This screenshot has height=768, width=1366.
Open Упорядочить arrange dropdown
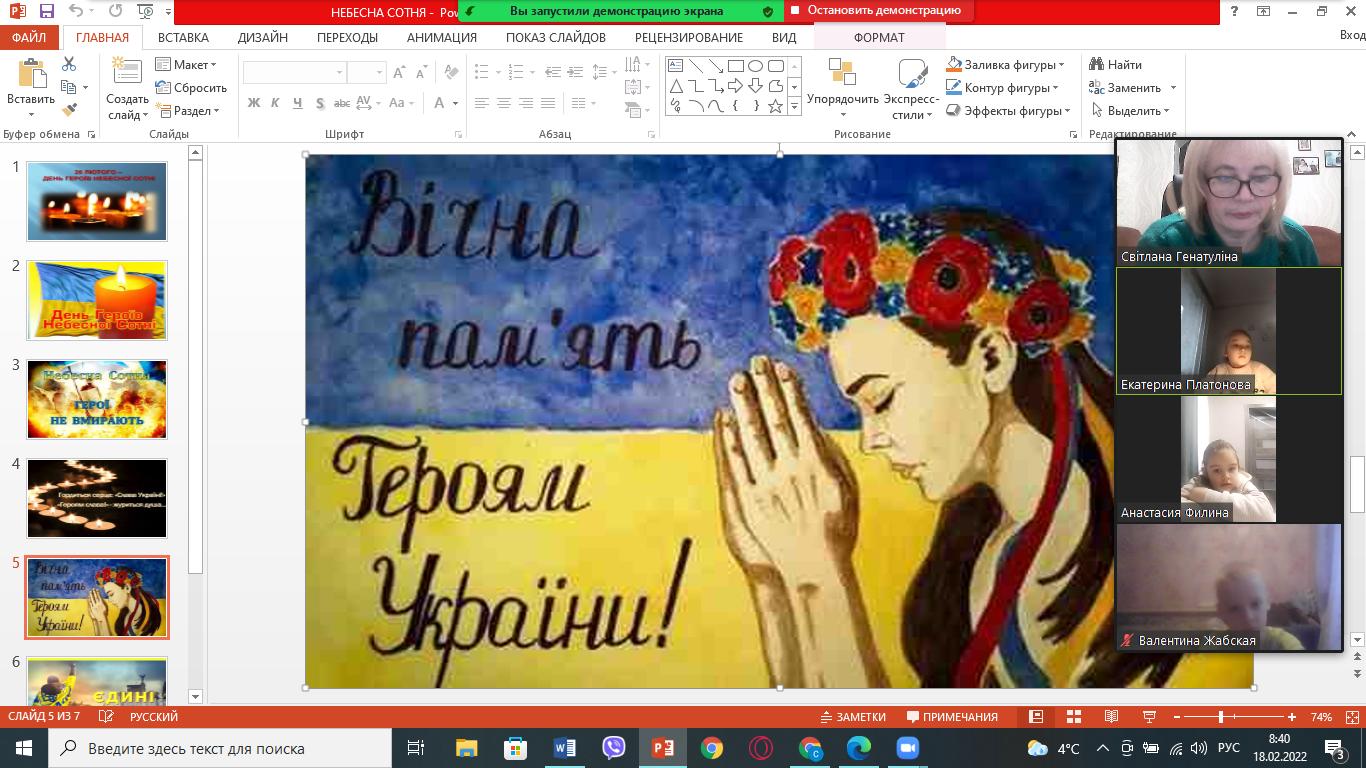tap(843, 89)
